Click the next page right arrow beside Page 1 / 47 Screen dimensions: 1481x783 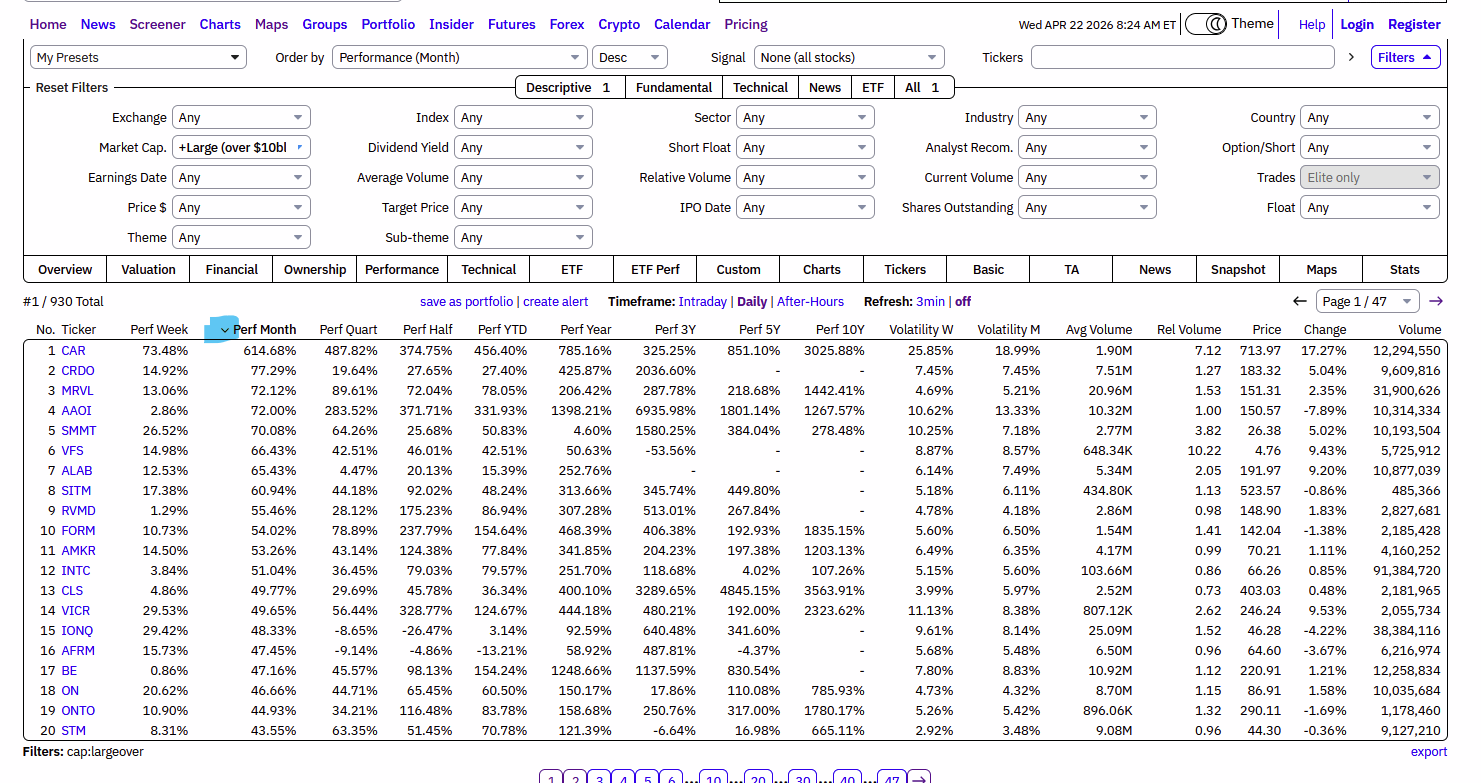click(x=1436, y=301)
